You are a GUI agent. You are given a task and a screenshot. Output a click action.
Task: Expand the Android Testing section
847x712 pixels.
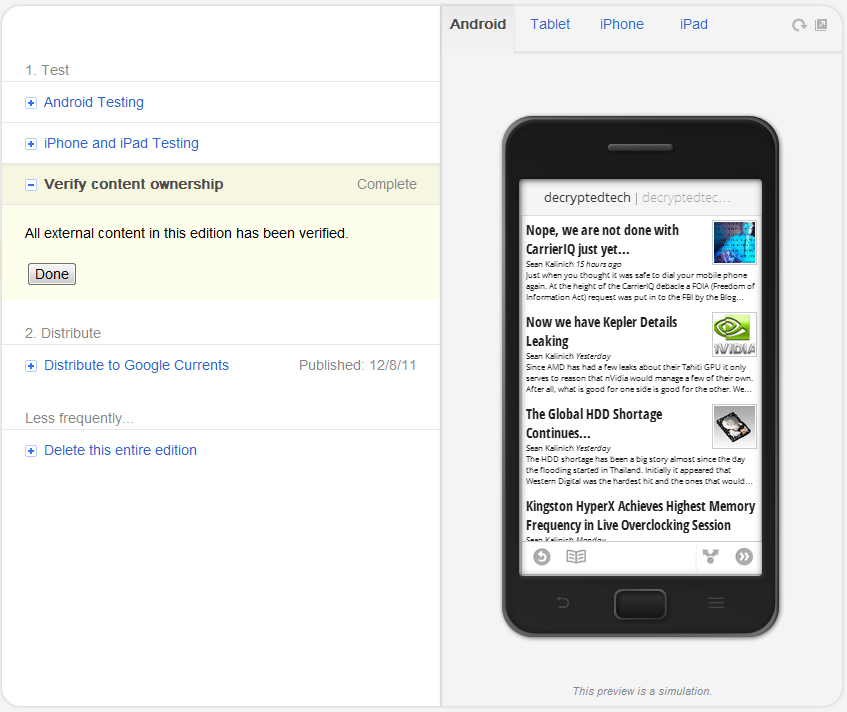click(x=31, y=103)
